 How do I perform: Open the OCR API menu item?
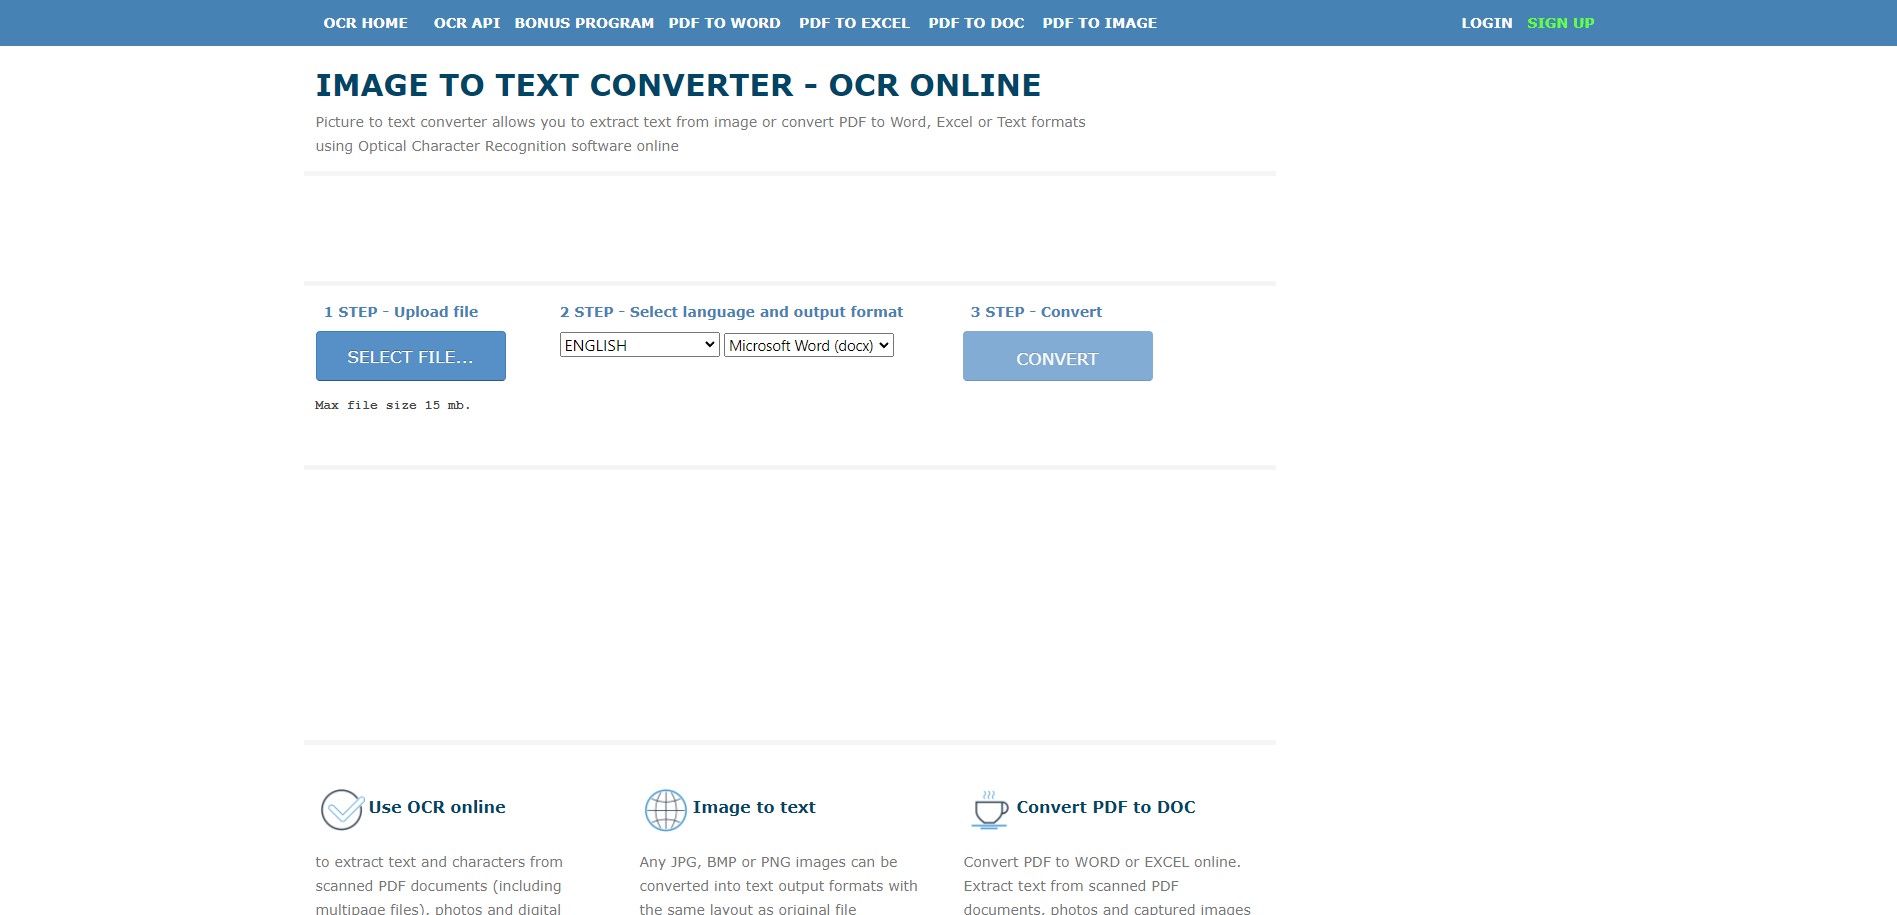click(467, 23)
